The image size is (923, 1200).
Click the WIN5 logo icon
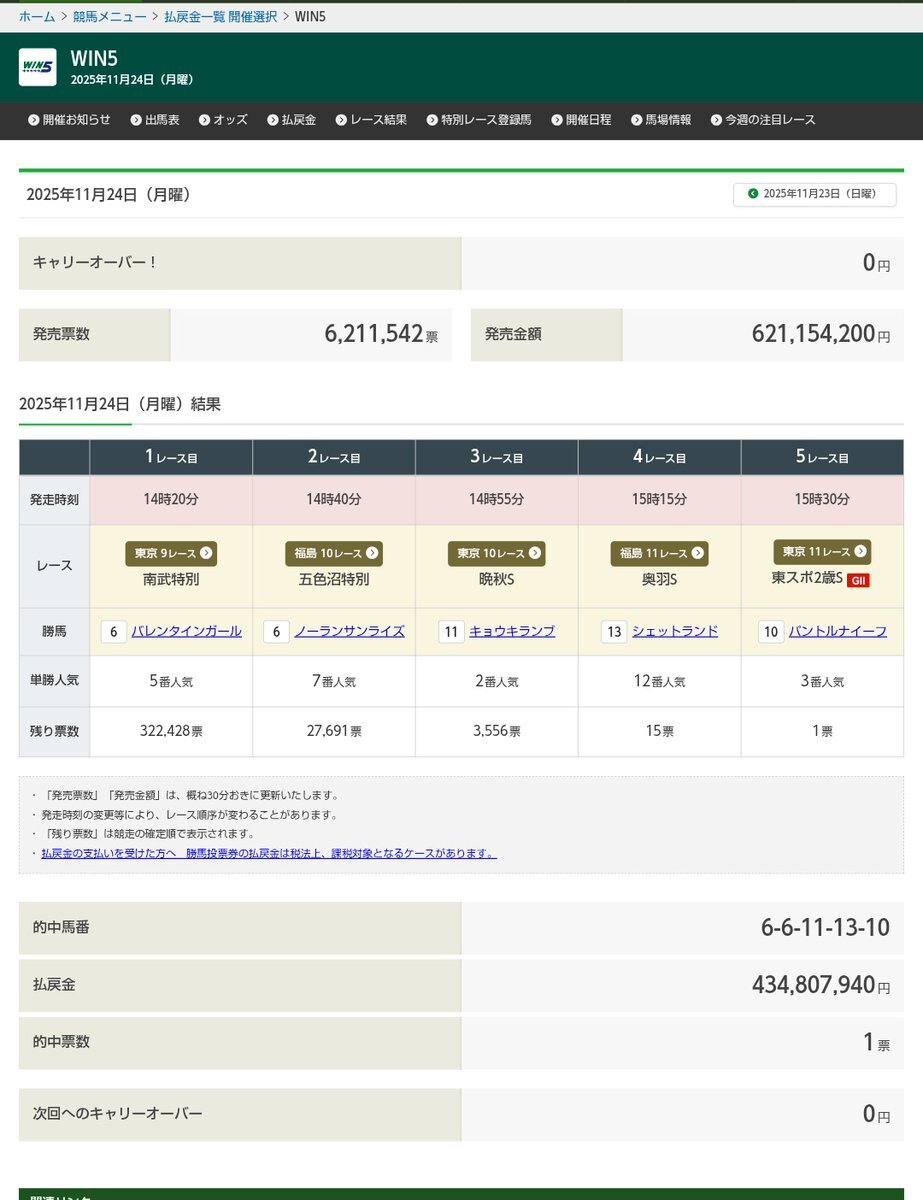37,68
